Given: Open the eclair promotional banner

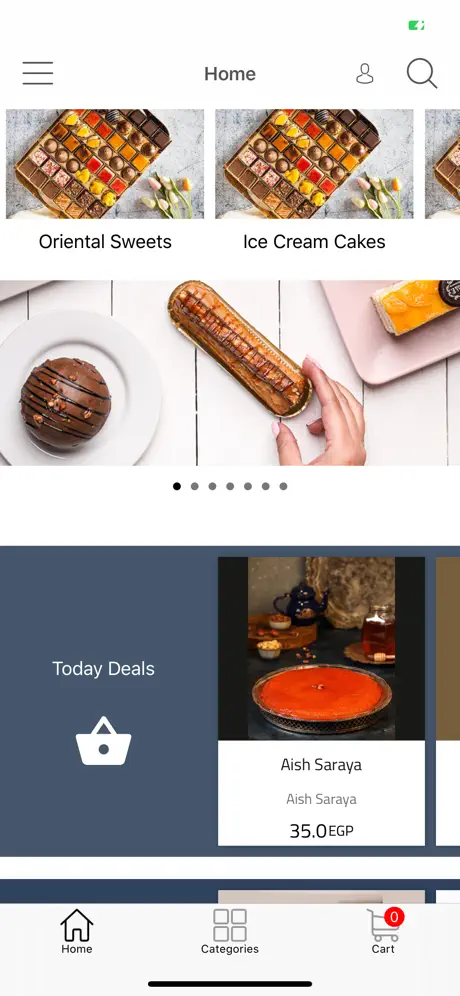Looking at the screenshot, I should point(230,373).
